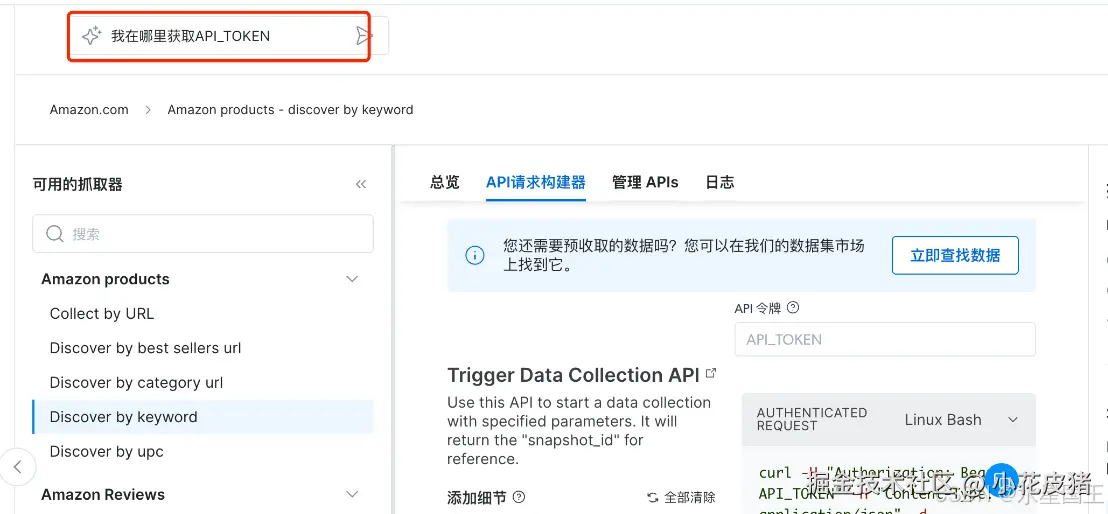Click 全部清除 to clear all details
The width and height of the screenshot is (1108, 514).
tap(681, 497)
